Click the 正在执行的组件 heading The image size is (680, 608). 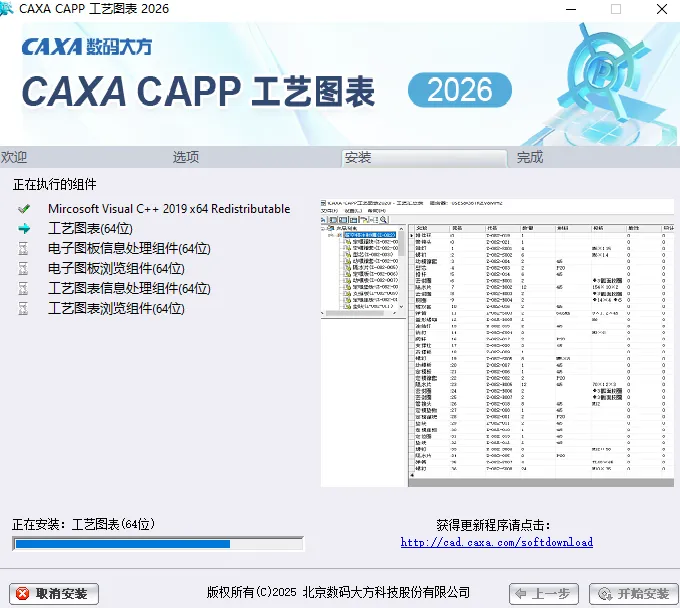[55, 184]
